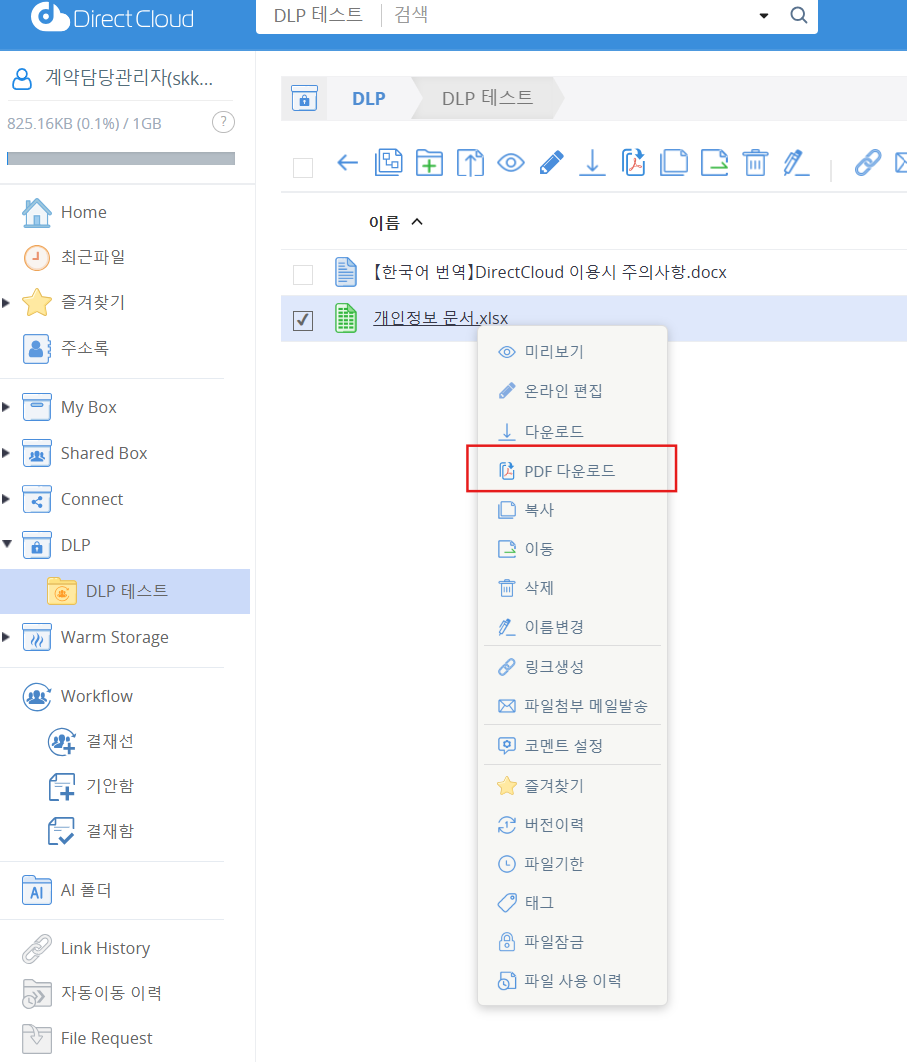Click the DLP lock box breadcrumb icon
This screenshot has width=907, height=1062.
[x=304, y=99]
